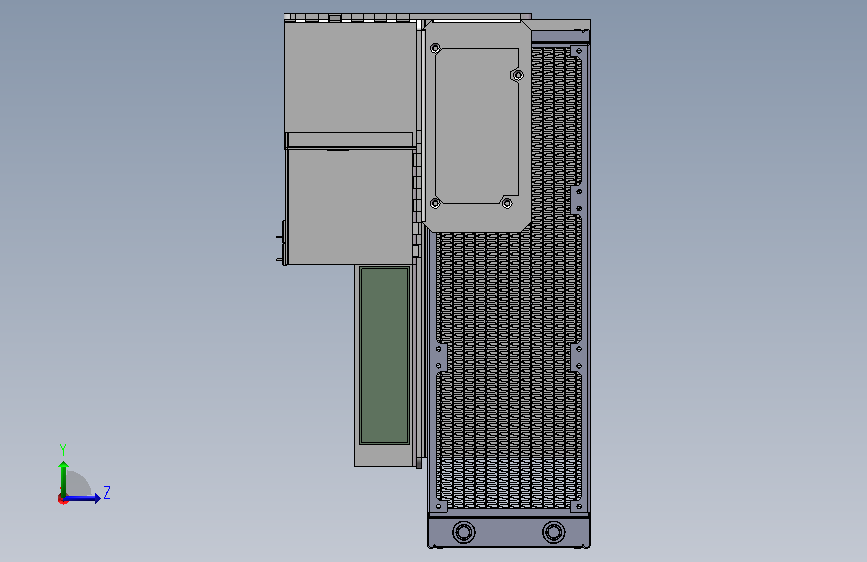Select the bottom-left screw on the pump cover plate
This screenshot has height=562, width=867.
pos(435,203)
